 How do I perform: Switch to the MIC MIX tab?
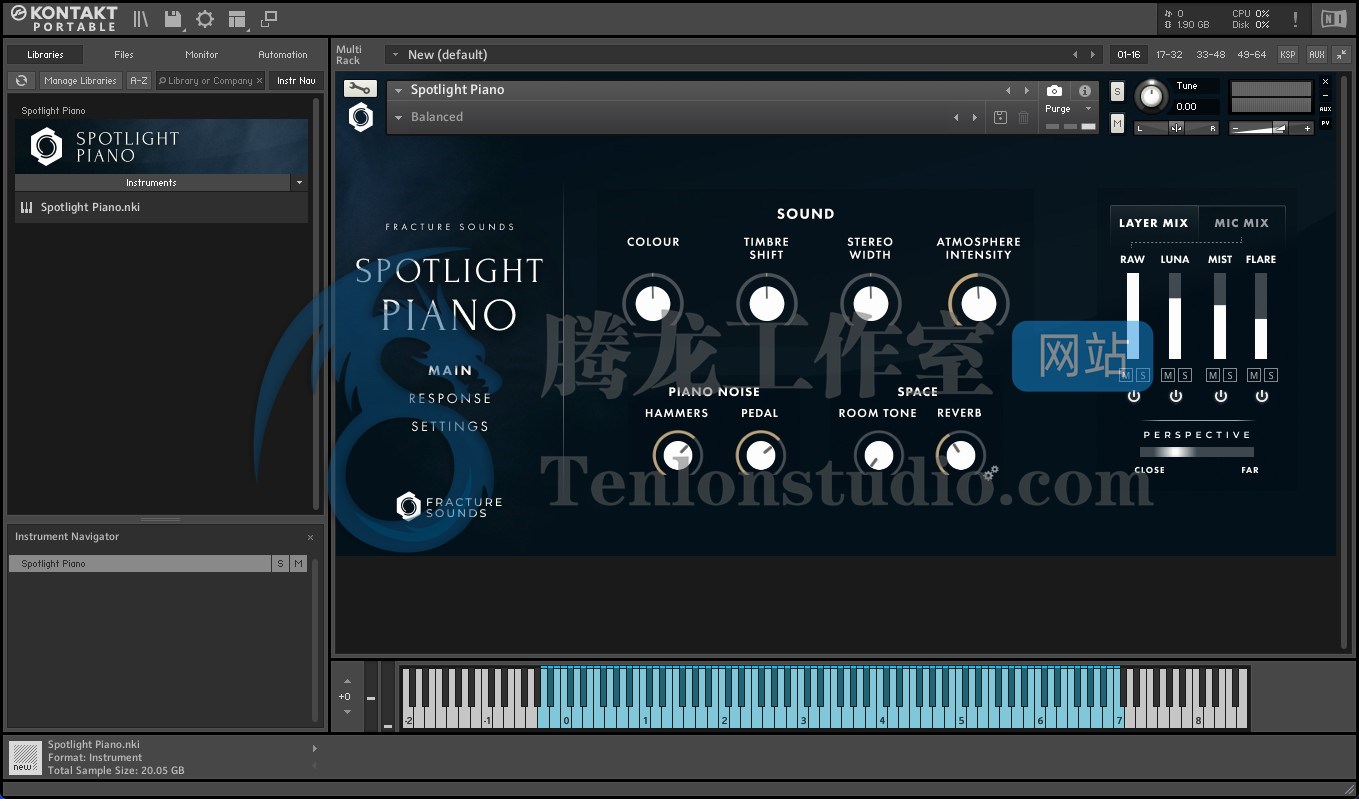1241,223
